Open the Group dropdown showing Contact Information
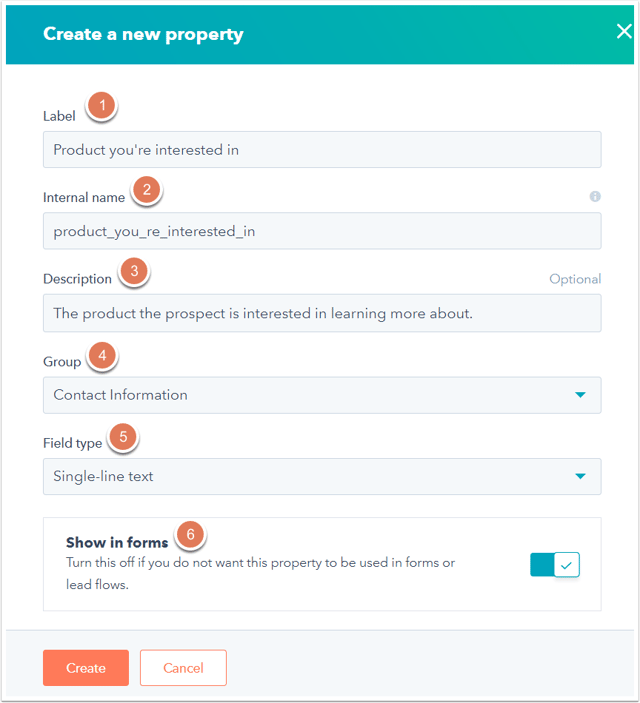The image size is (640, 703). (x=322, y=395)
